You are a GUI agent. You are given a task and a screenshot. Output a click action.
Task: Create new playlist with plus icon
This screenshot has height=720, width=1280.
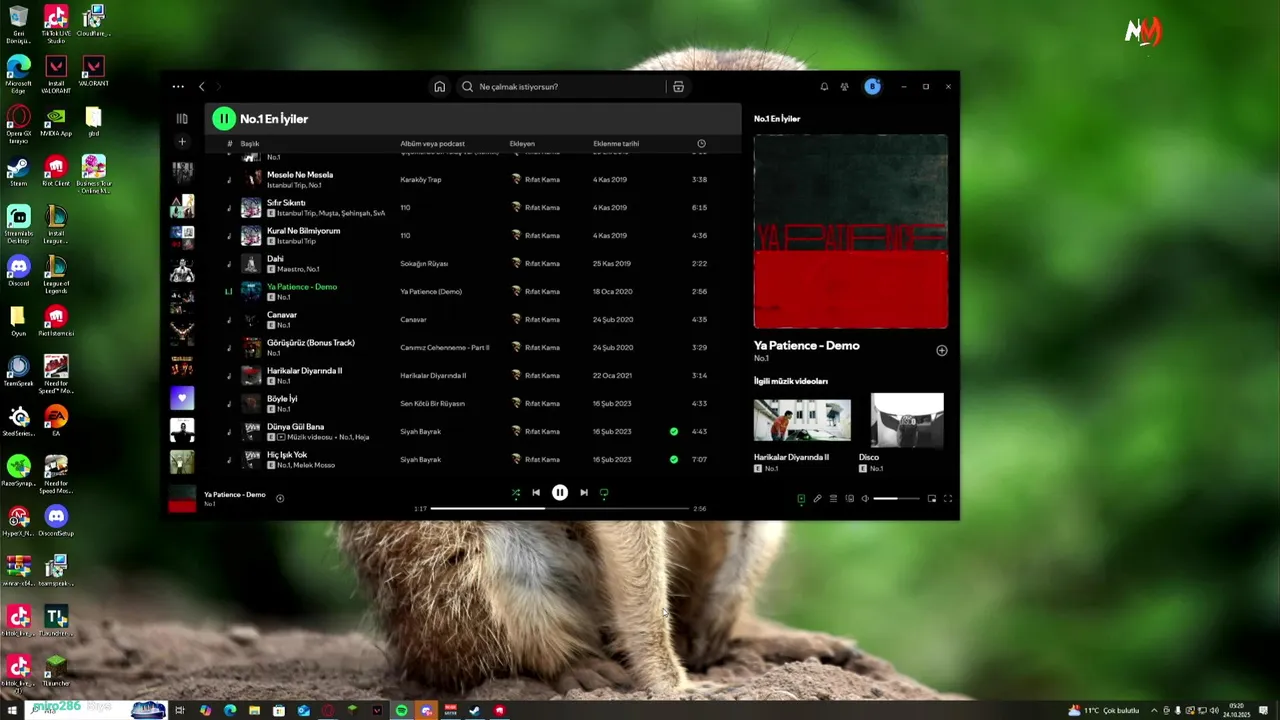182,142
